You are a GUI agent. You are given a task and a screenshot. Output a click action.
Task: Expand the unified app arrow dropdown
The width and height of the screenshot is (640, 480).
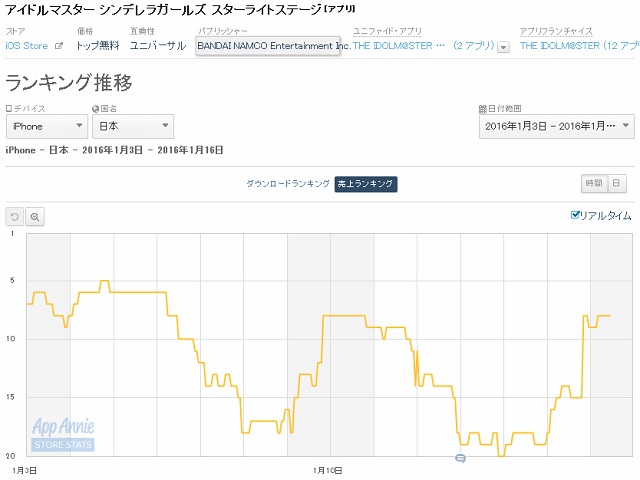(x=503, y=47)
